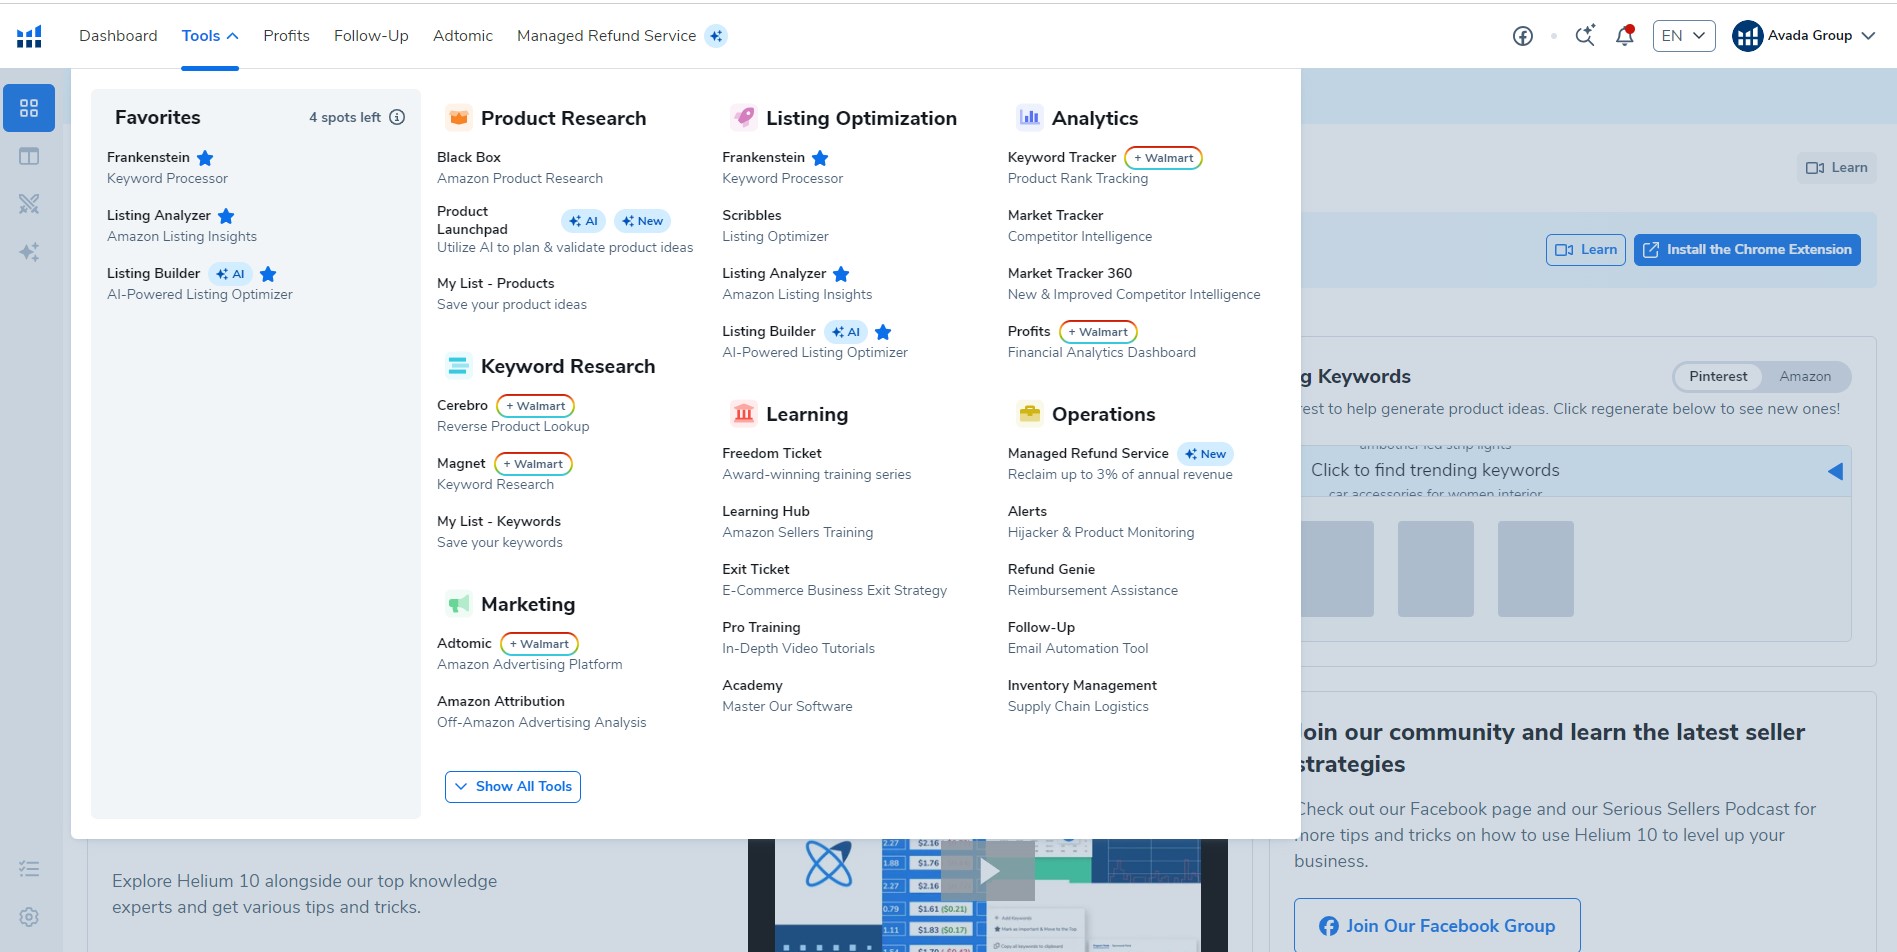The image size is (1897, 952).
Task: Join Our Facebook Group
Action: click(1437, 925)
